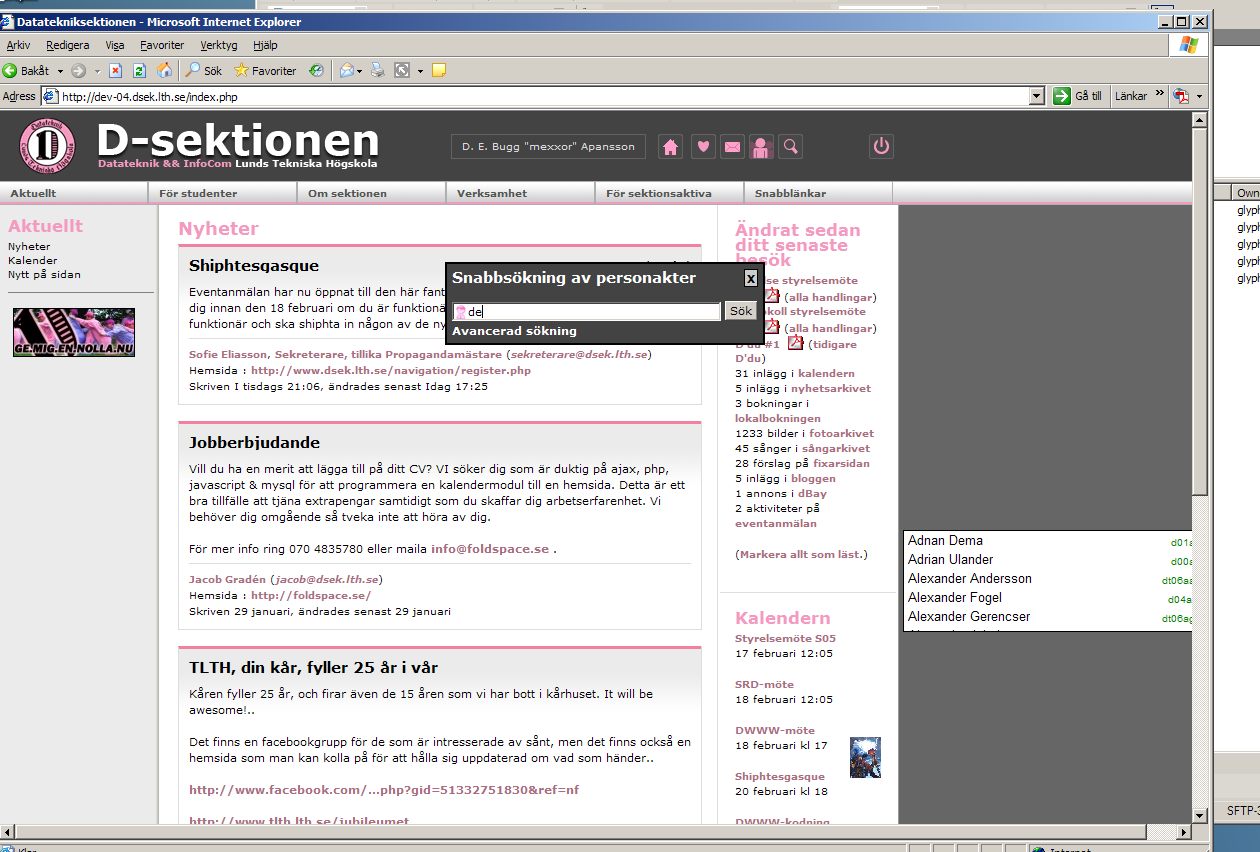Open the Snabblänkar navigation tab
1260x852 pixels.
pyautogui.click(x=819, y=193)
